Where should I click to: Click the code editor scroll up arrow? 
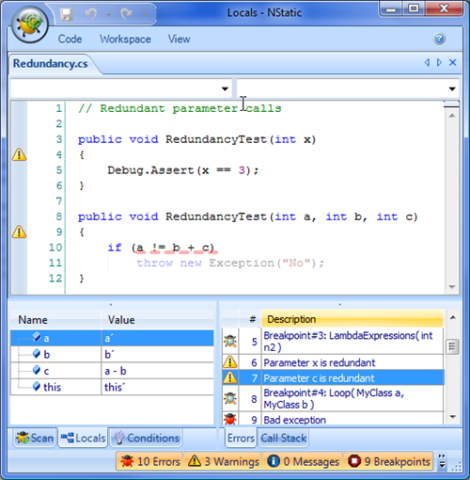tap(452, 116)
